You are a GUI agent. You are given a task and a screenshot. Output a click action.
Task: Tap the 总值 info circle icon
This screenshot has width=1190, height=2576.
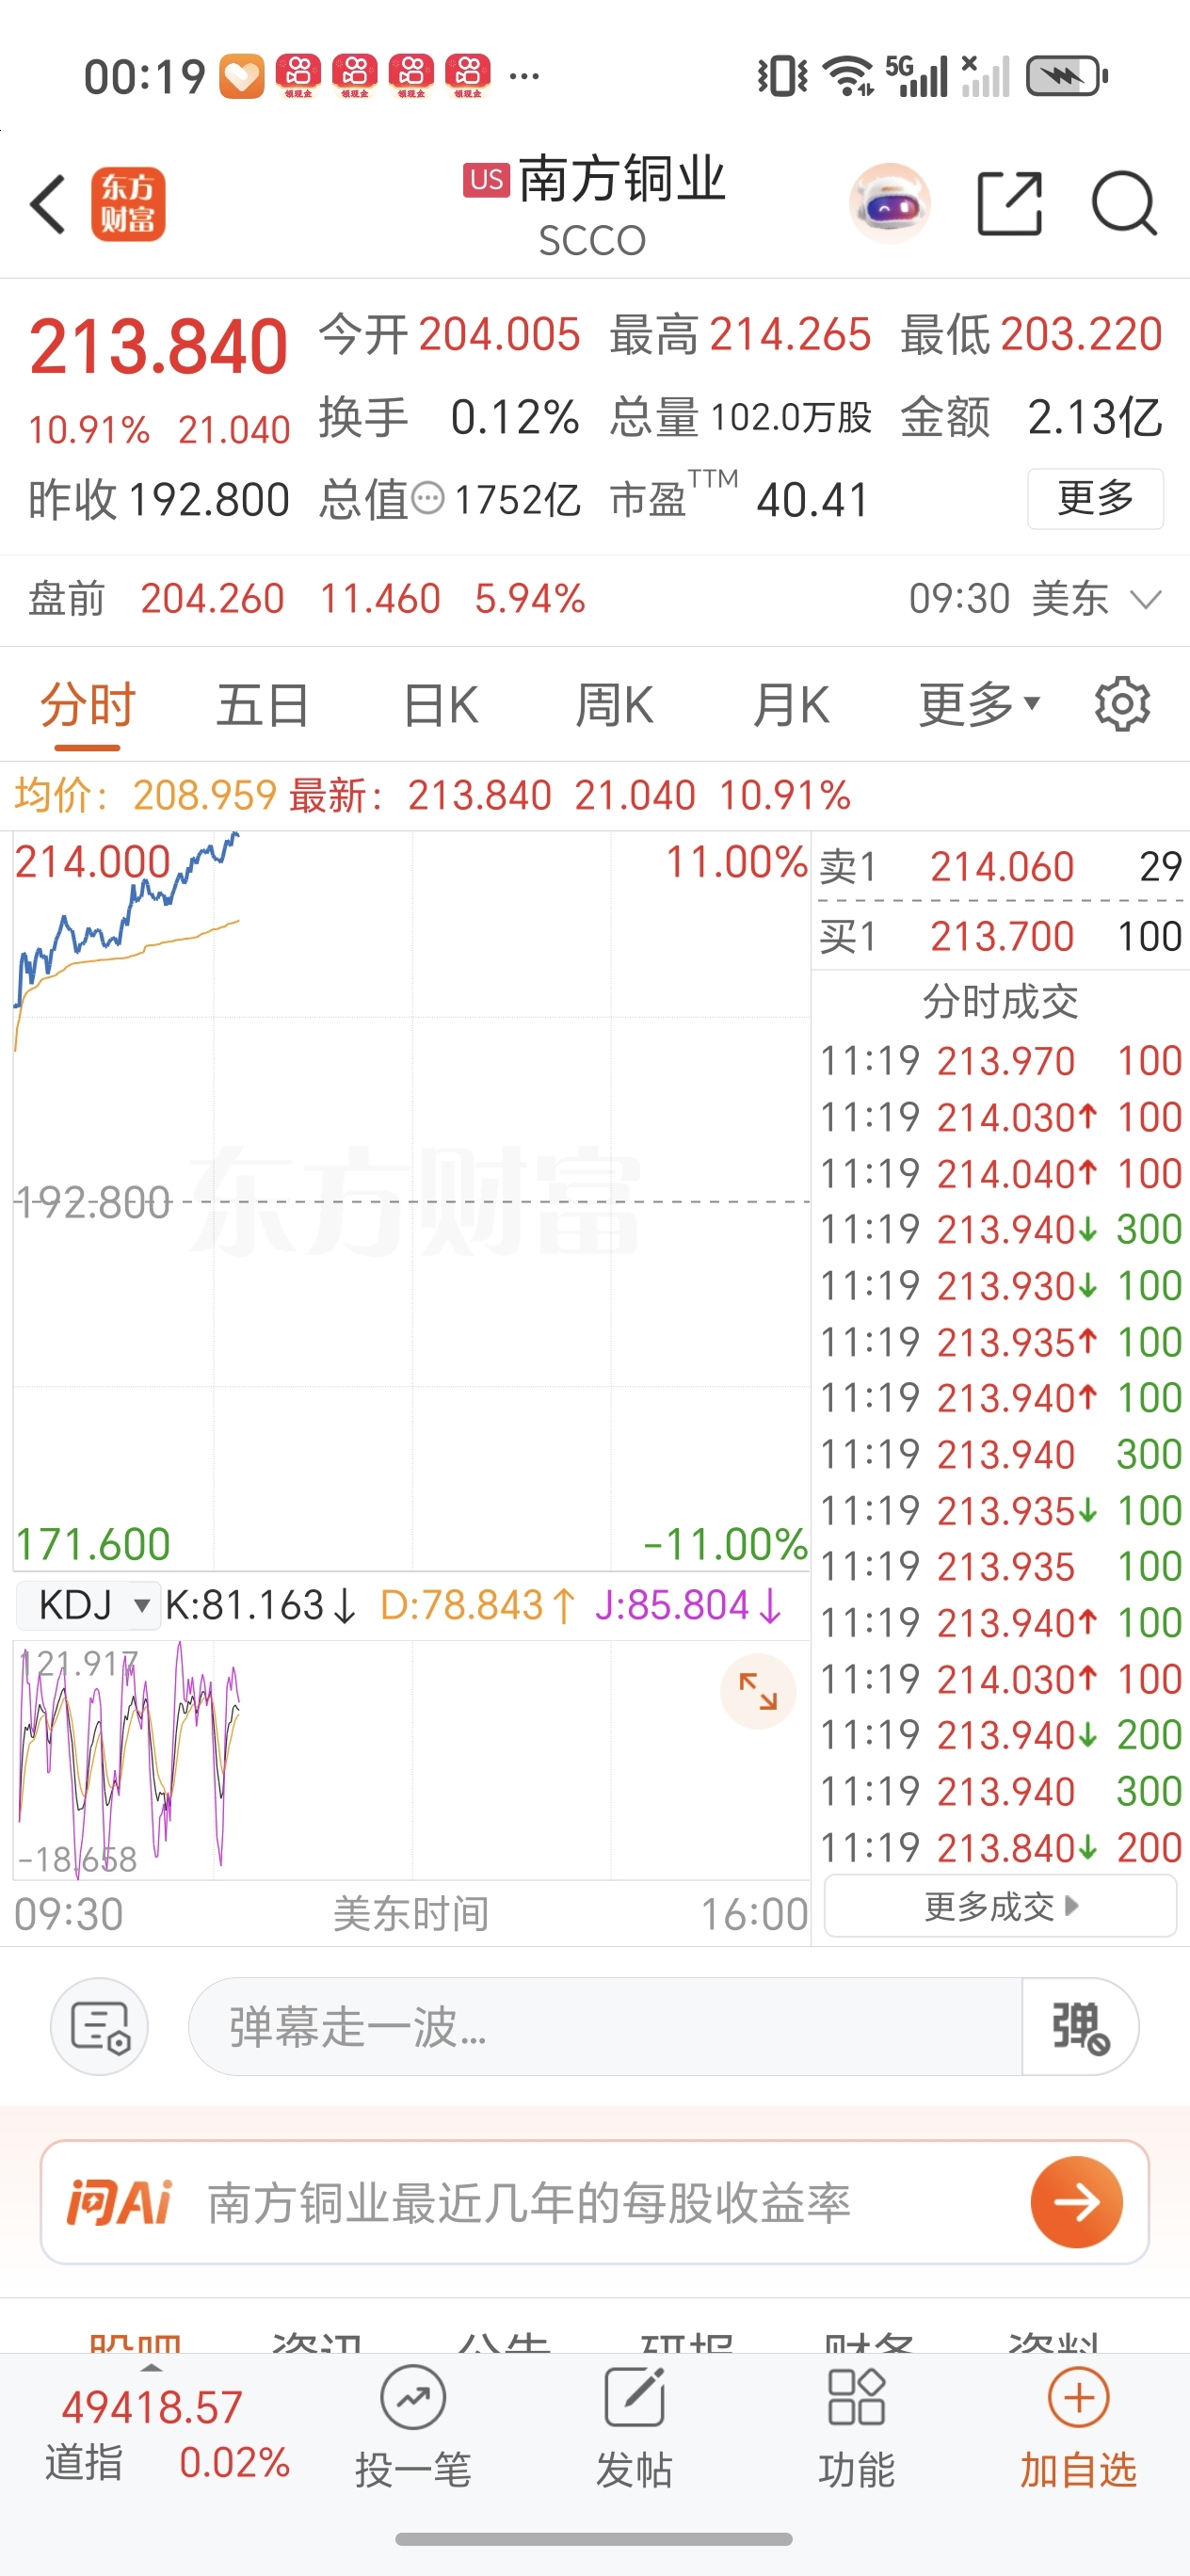coord(428,498)
